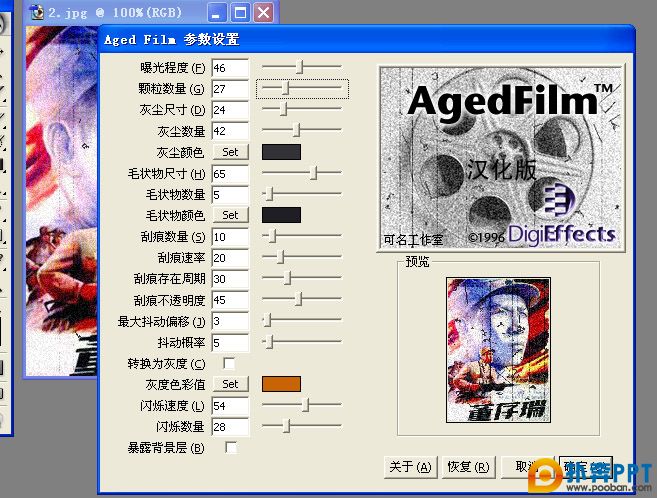The width and height of the screenshot is (657, 498).
Task: Open Set for 灰尘颜色
Action: click(230, 152)
